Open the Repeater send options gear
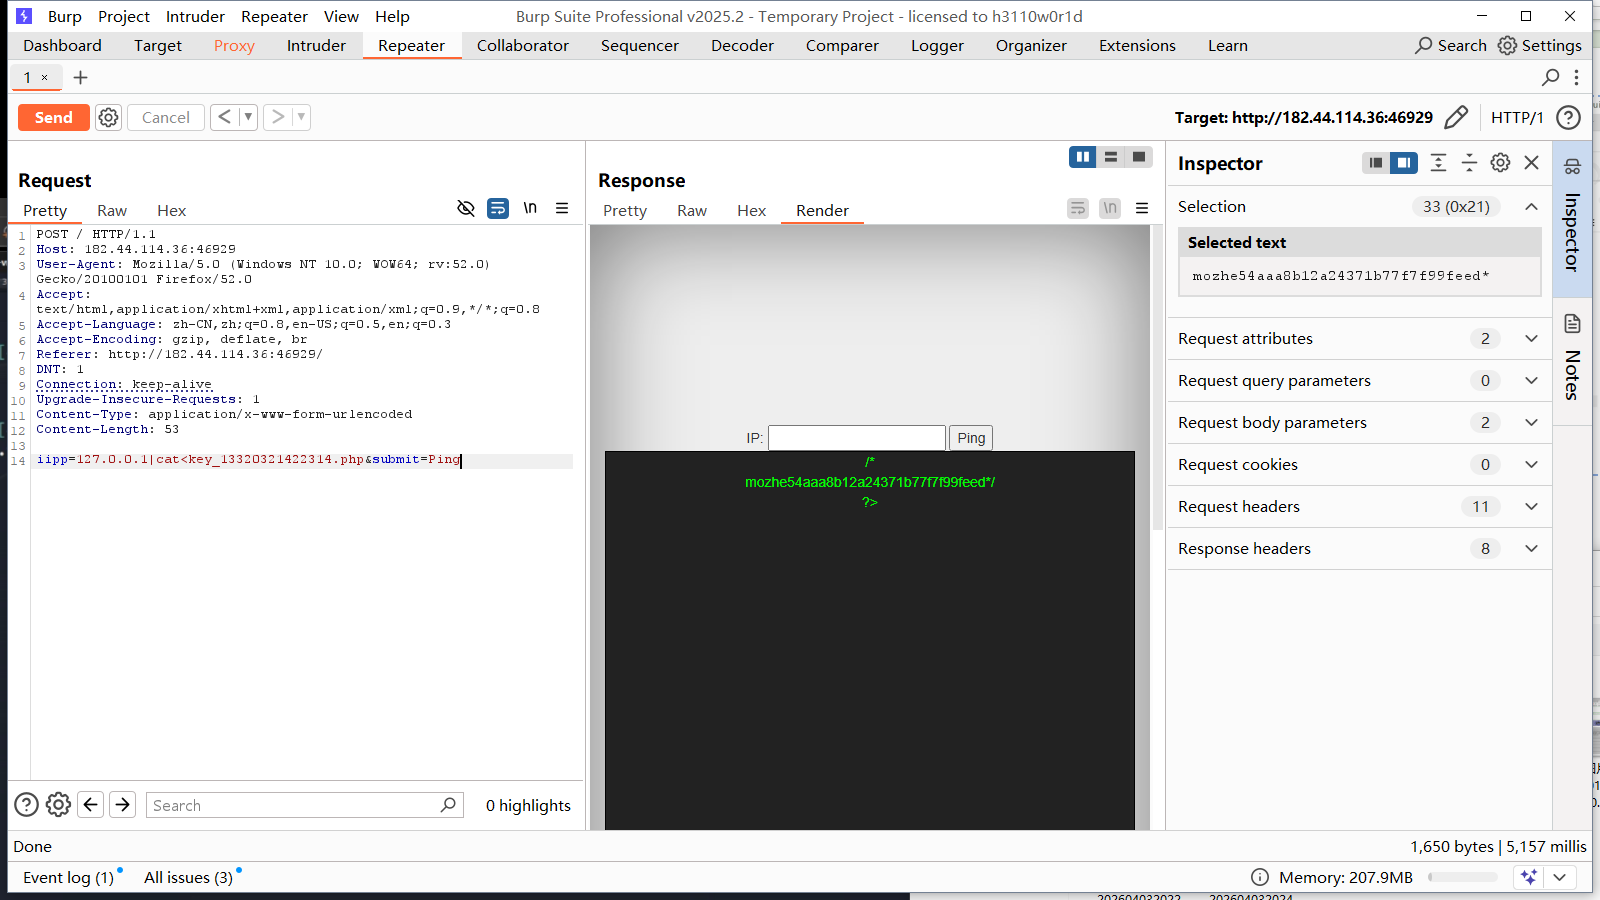 108,117
